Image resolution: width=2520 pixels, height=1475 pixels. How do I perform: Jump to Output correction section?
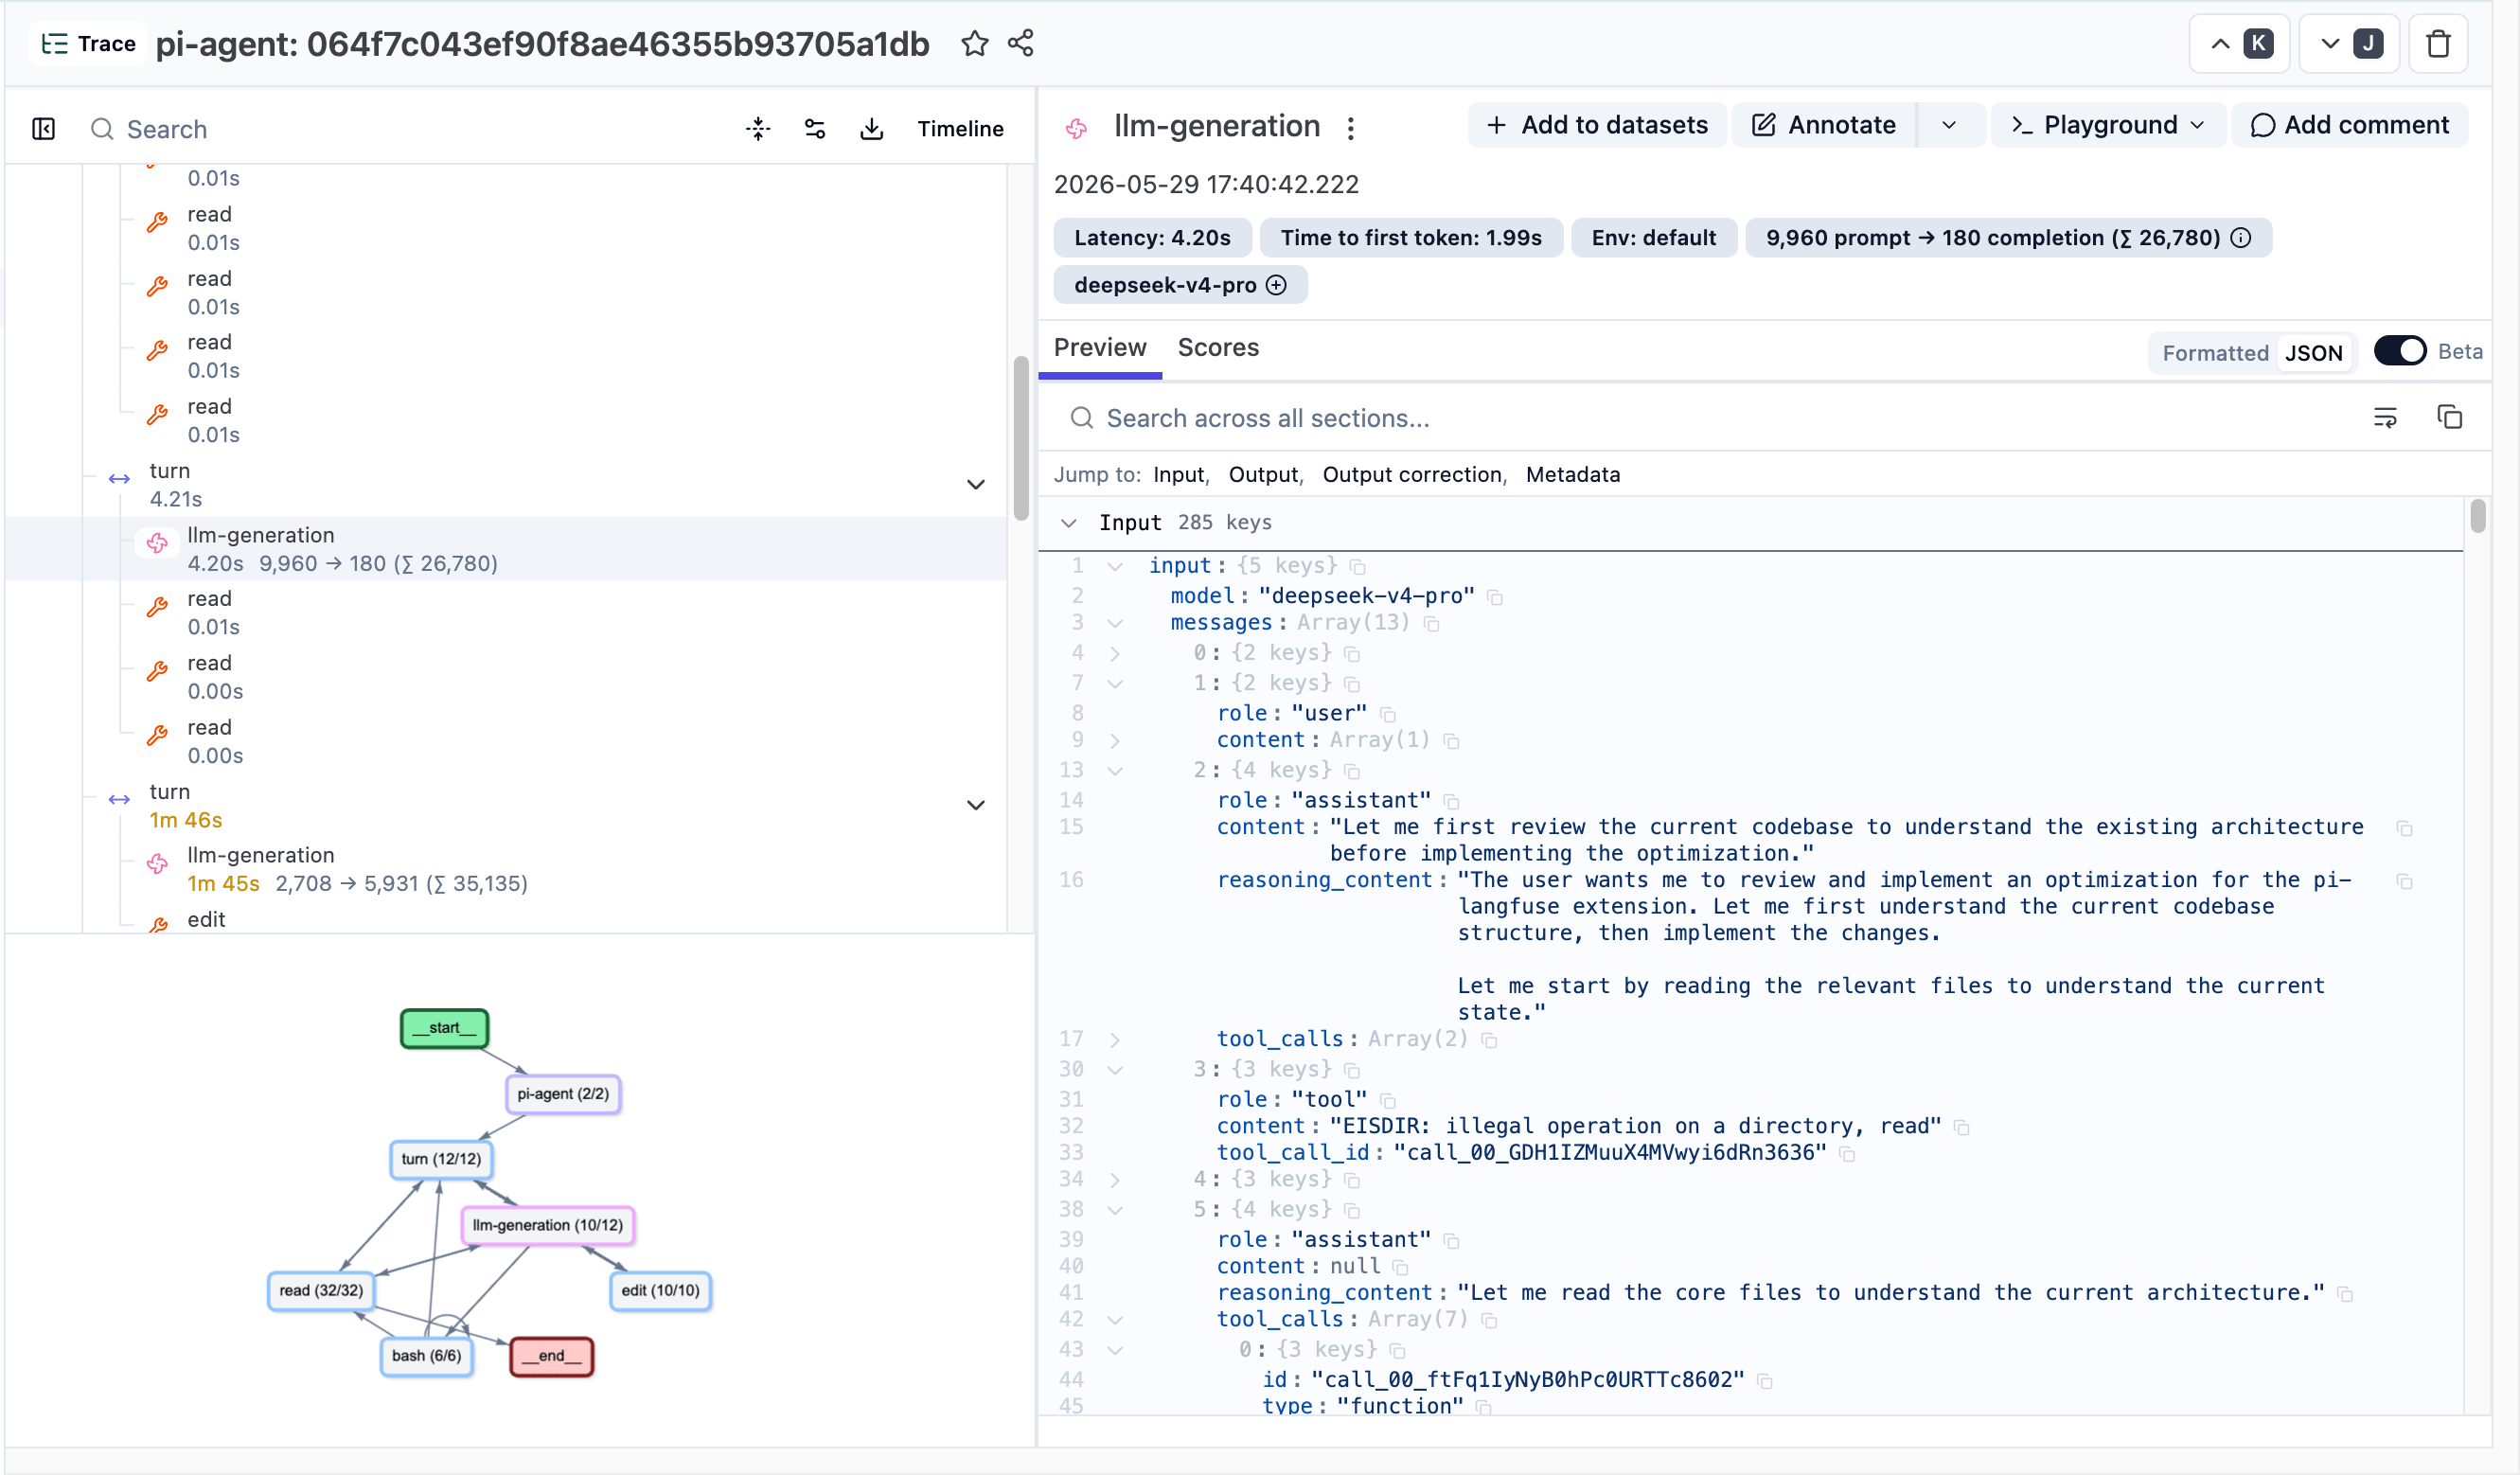[1412, 475]
